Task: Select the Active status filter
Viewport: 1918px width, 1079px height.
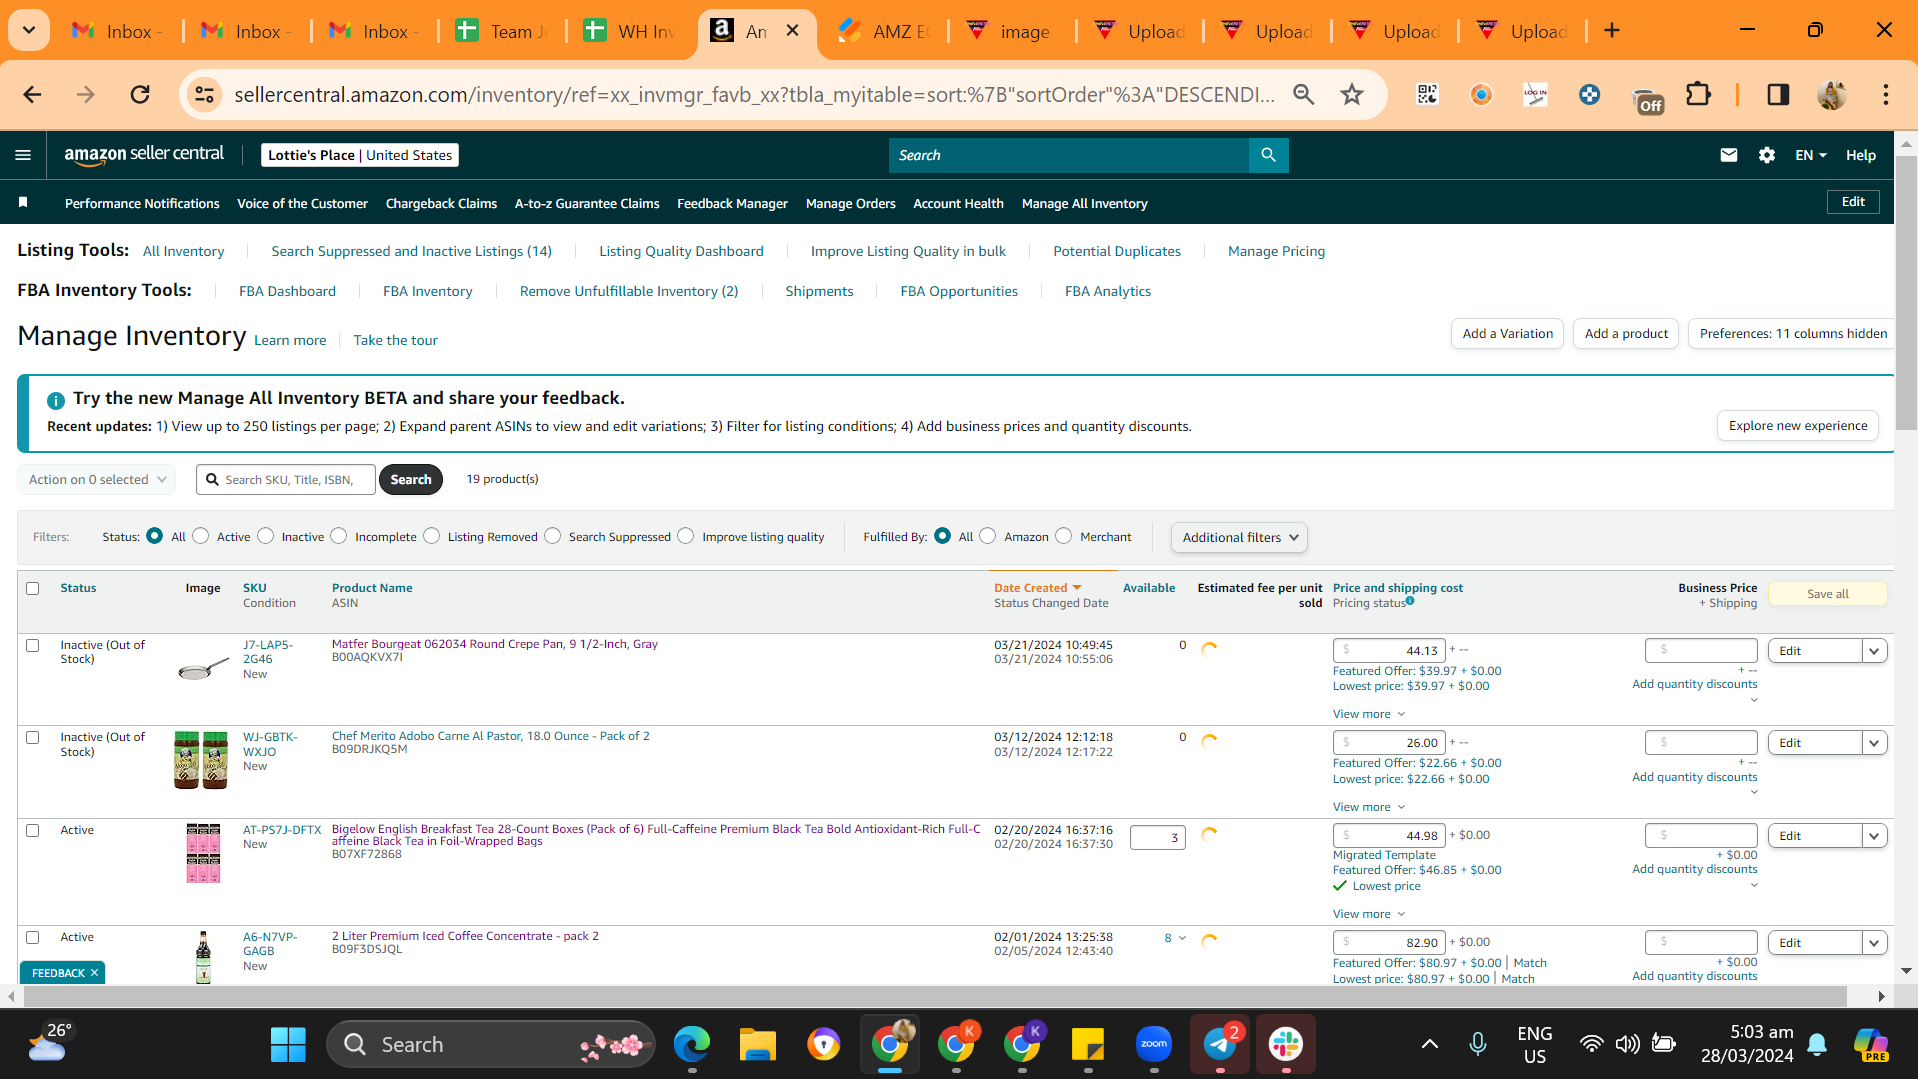Action: 201,536
